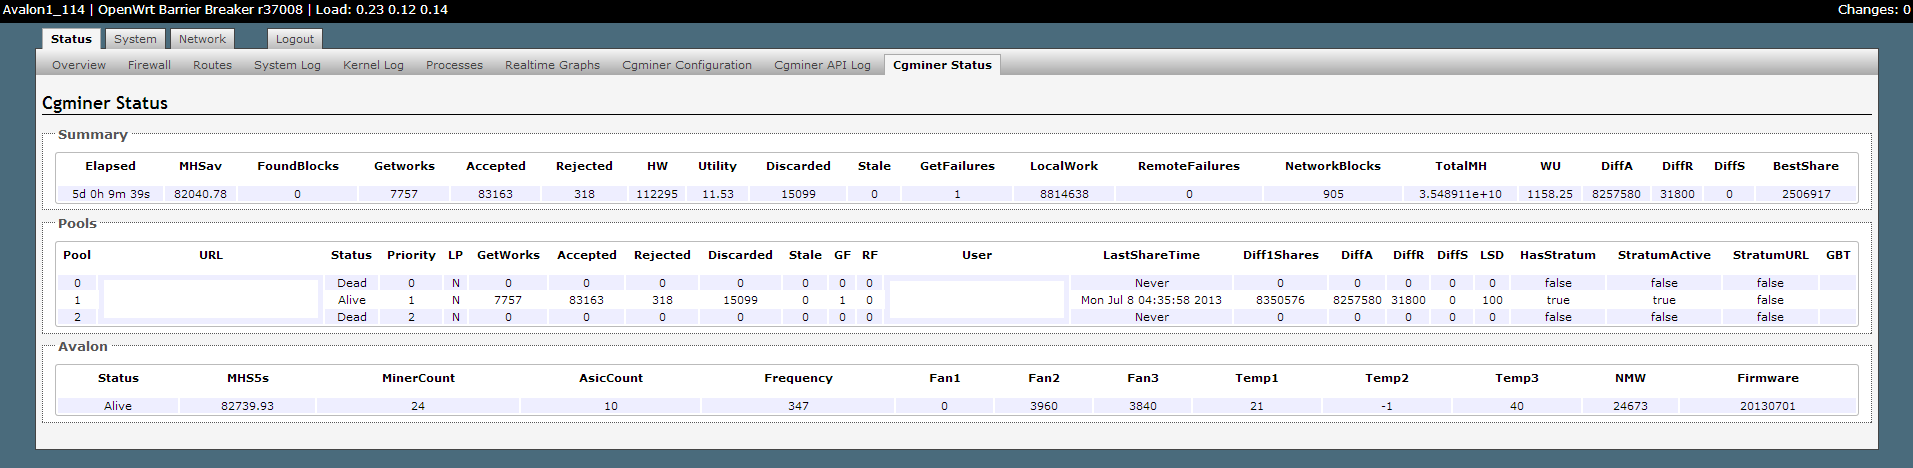Open the Status main tab
The image size is (1913, 468).
[71, 39]
